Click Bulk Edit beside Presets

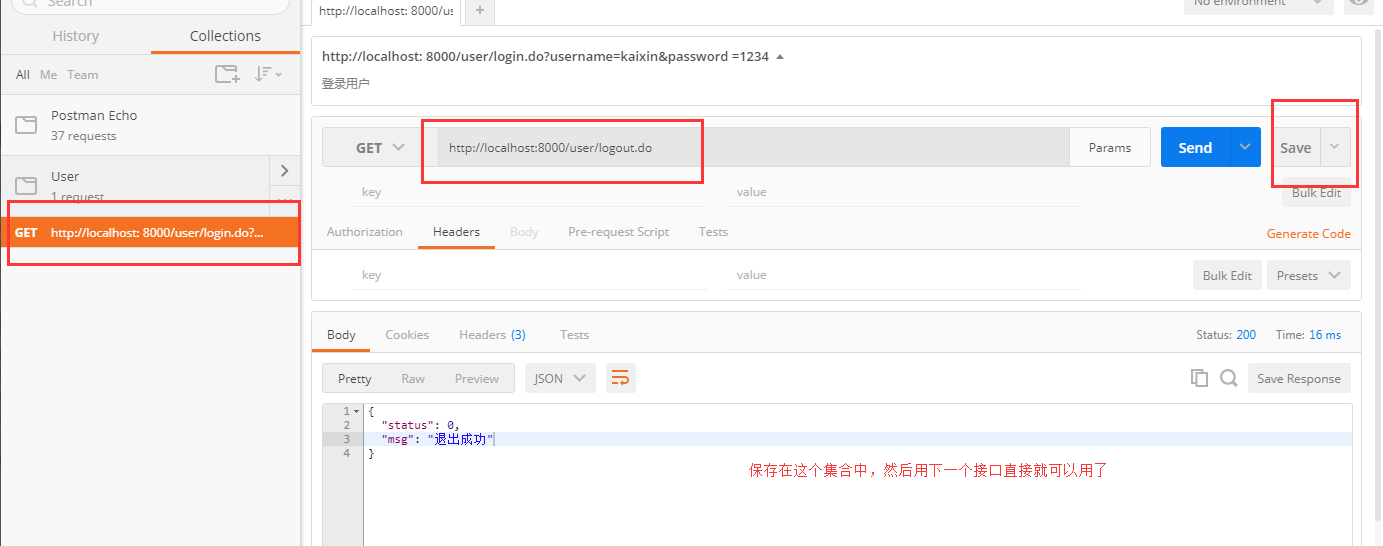click(x=1227, y=275)
